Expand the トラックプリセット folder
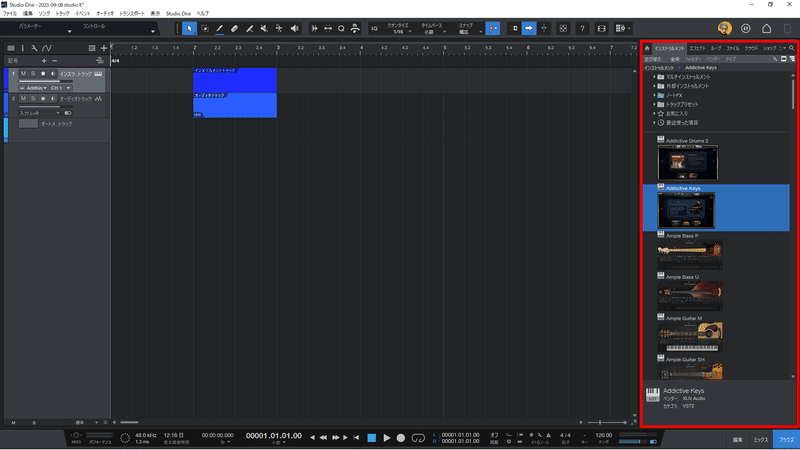800x450 pixels. click(x=654, y=105)
